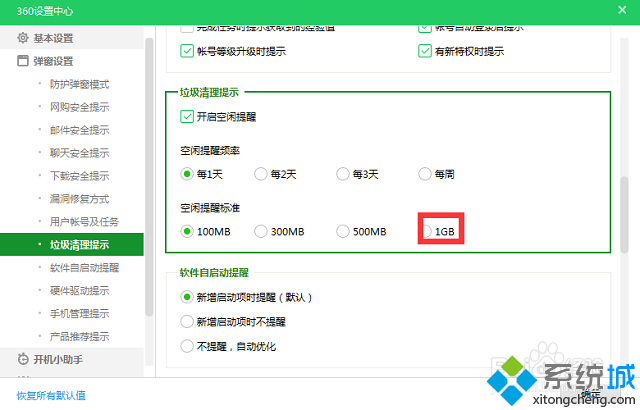This screenshot has width=640, height=410.
Task: Toggle the 有新特权时提示 checkbox
Action: pyautogui.click(x=426, y=51)
